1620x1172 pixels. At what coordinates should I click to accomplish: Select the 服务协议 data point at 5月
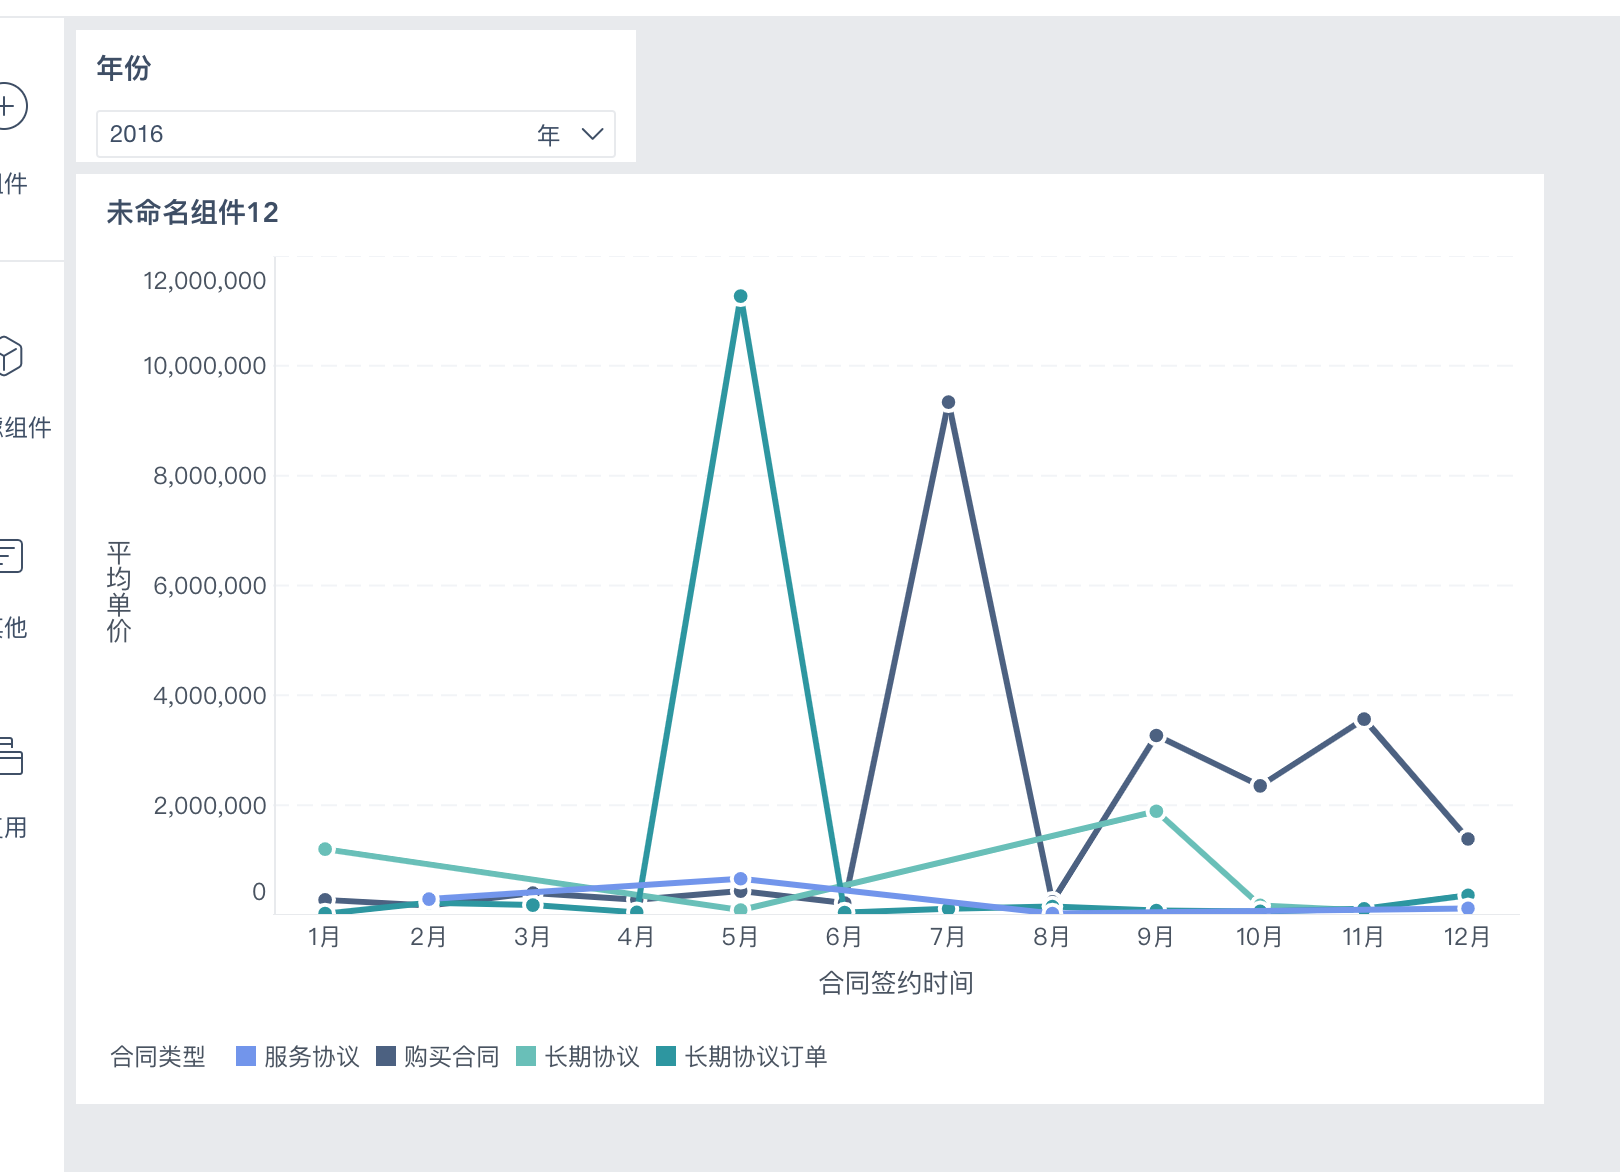pyautogui.click(x=740, y=879)
